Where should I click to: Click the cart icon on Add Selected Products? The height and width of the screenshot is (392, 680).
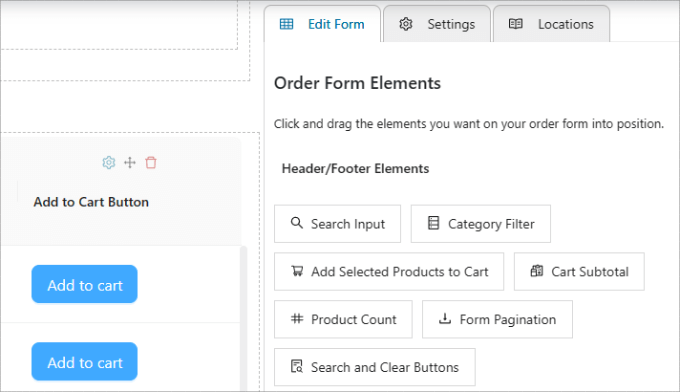click(297, 271)
